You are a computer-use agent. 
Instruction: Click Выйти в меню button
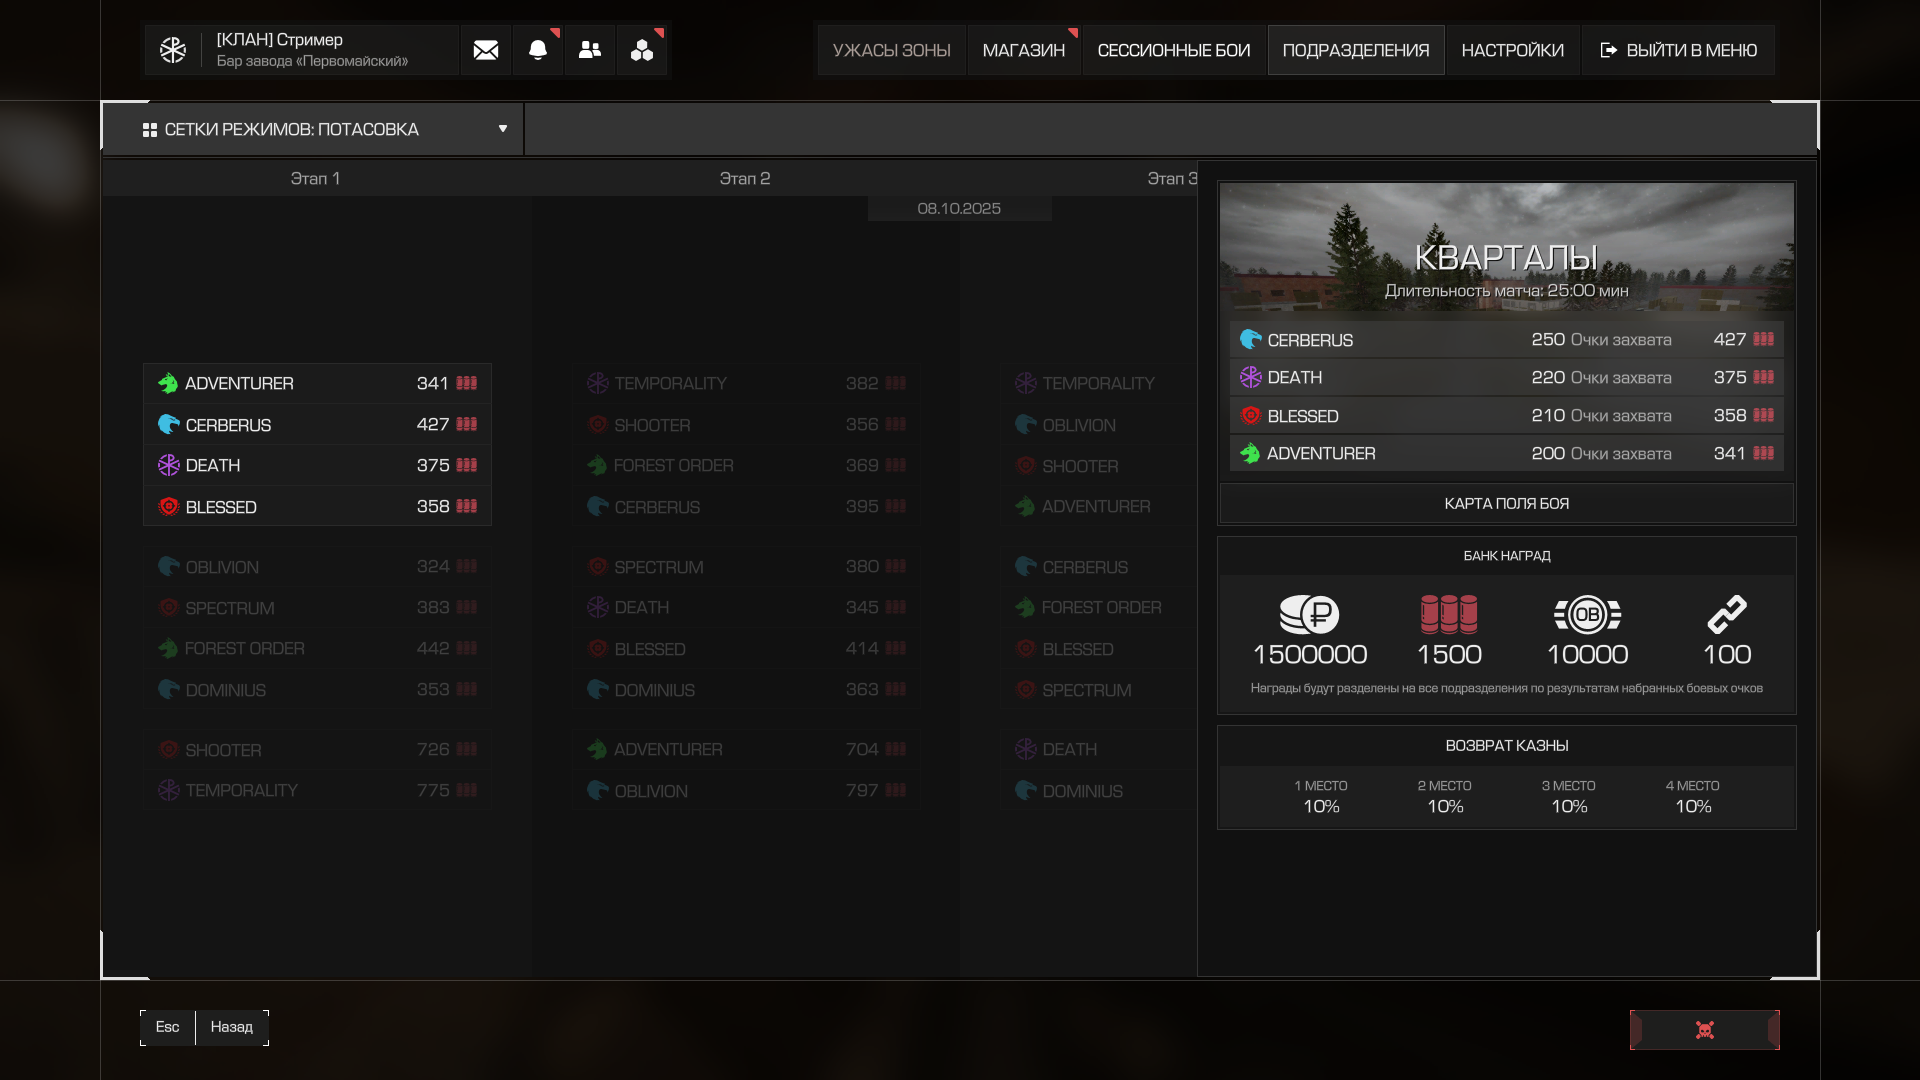coord(1679,50)
